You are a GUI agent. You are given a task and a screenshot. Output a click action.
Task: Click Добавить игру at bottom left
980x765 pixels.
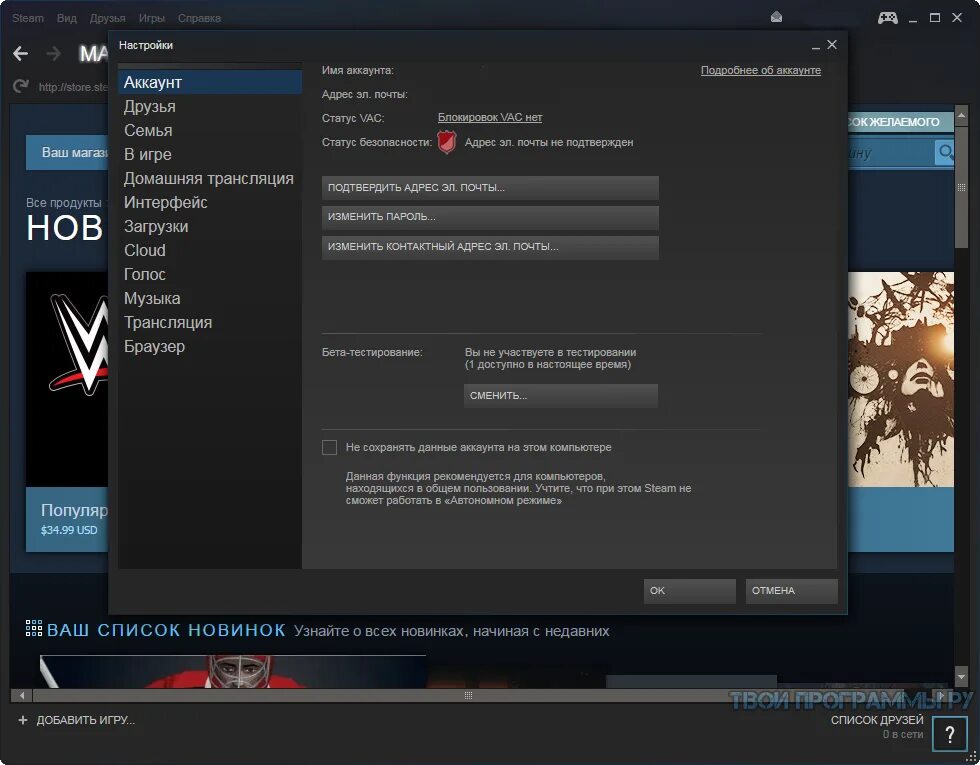[x=86, y=720]
